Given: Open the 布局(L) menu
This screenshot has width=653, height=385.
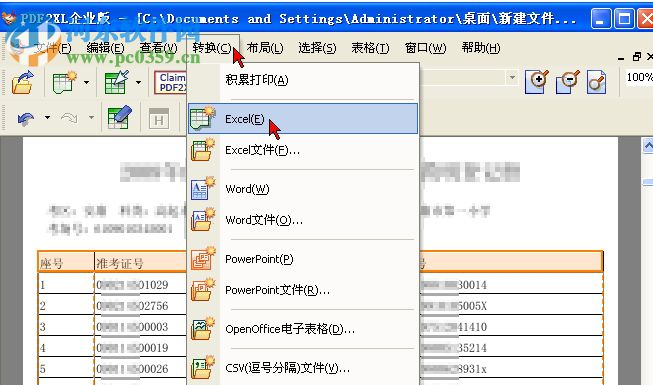Looking at the screenshot, I should [265, 48].
